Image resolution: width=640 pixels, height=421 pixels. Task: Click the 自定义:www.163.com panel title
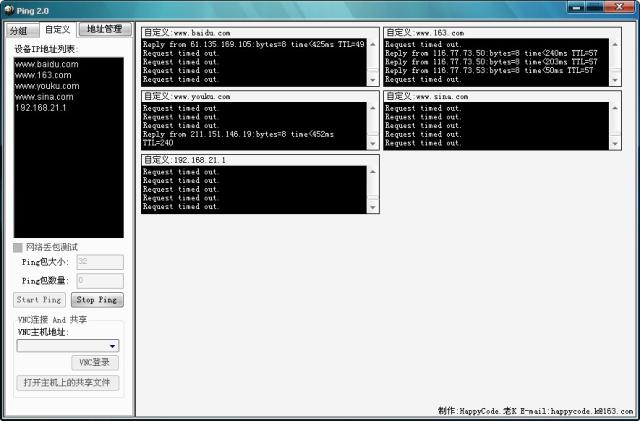(x=425, y=33)
